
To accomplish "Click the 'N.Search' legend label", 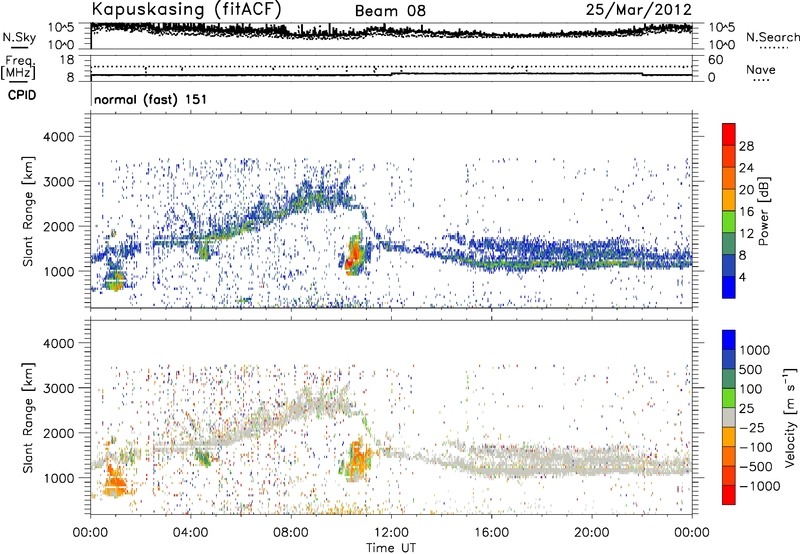I will [772, 37].
